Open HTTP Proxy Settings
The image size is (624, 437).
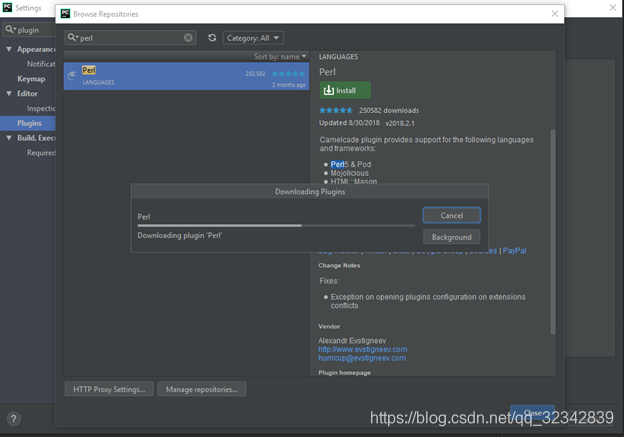coord(109,389)
